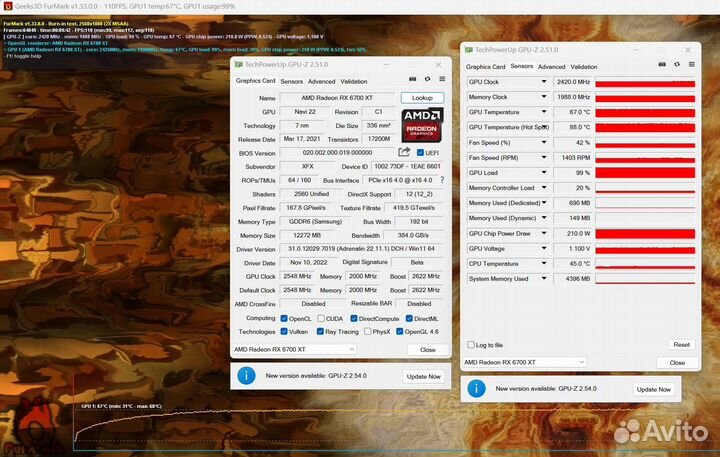720x457 pixels.
Task: Toggle the CUDA checkbox
Action: [321, 318]
